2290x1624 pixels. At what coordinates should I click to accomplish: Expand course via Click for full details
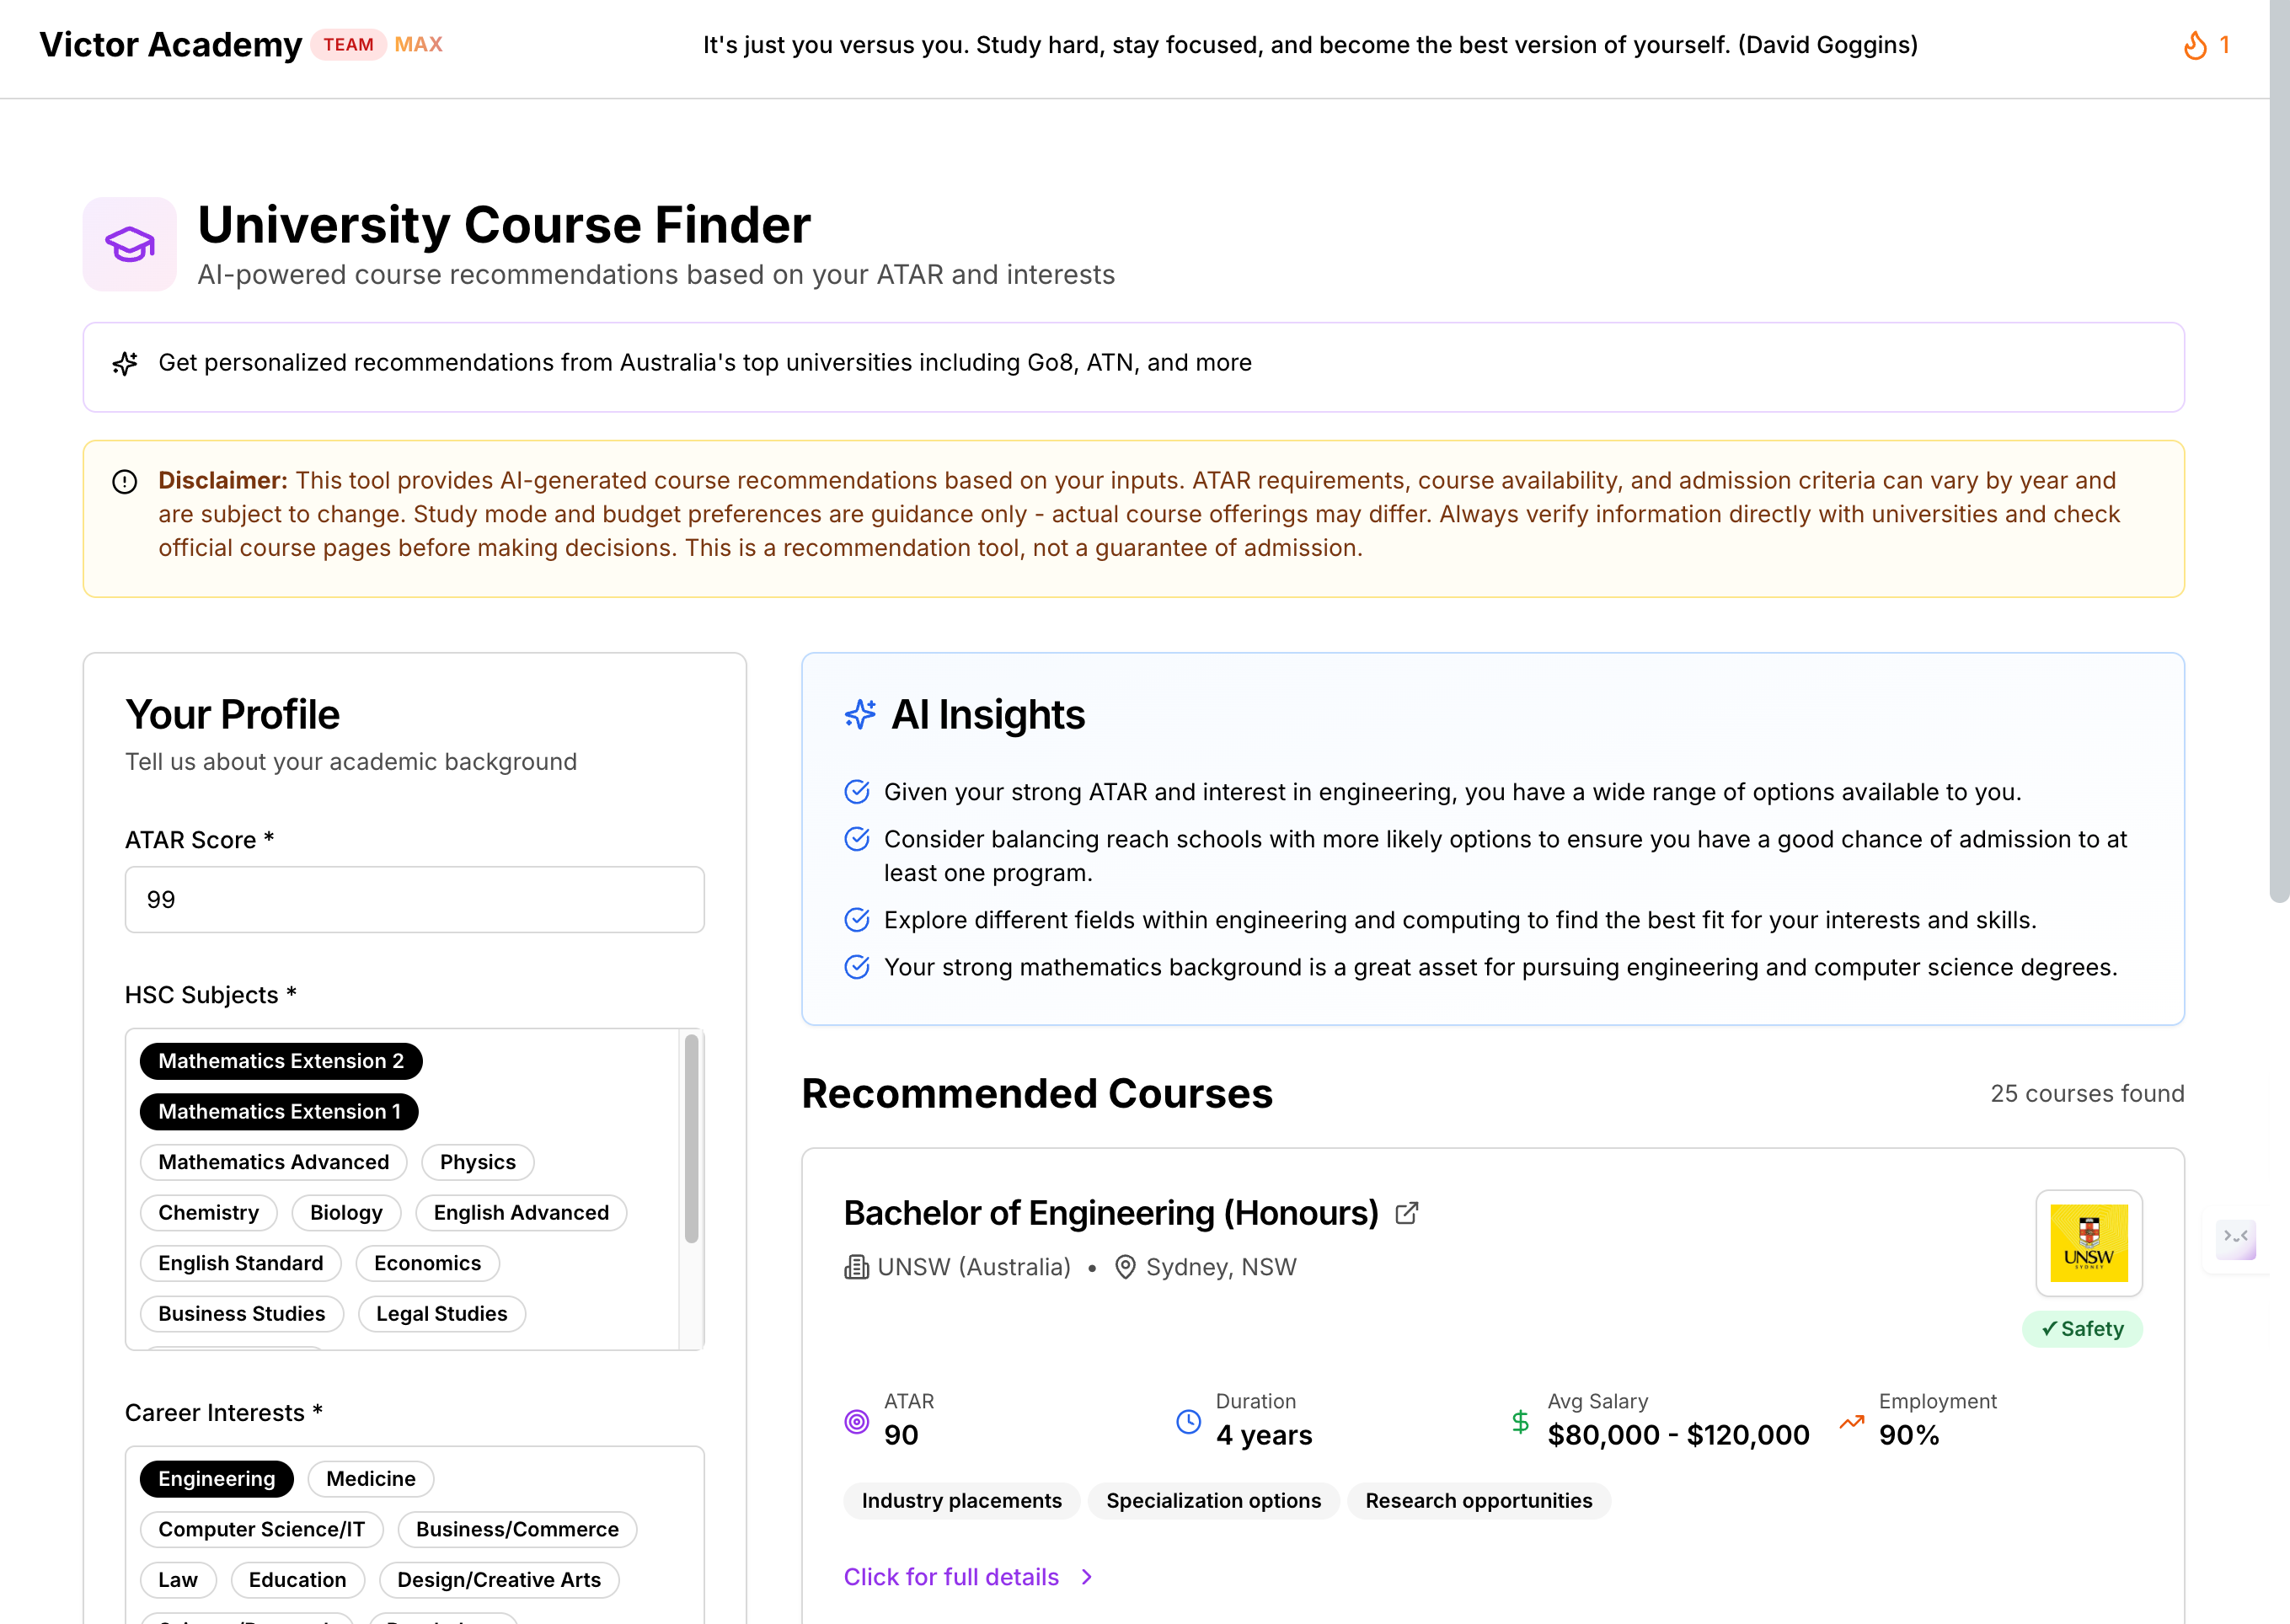pyautogui.click(x=951, y=1577)
